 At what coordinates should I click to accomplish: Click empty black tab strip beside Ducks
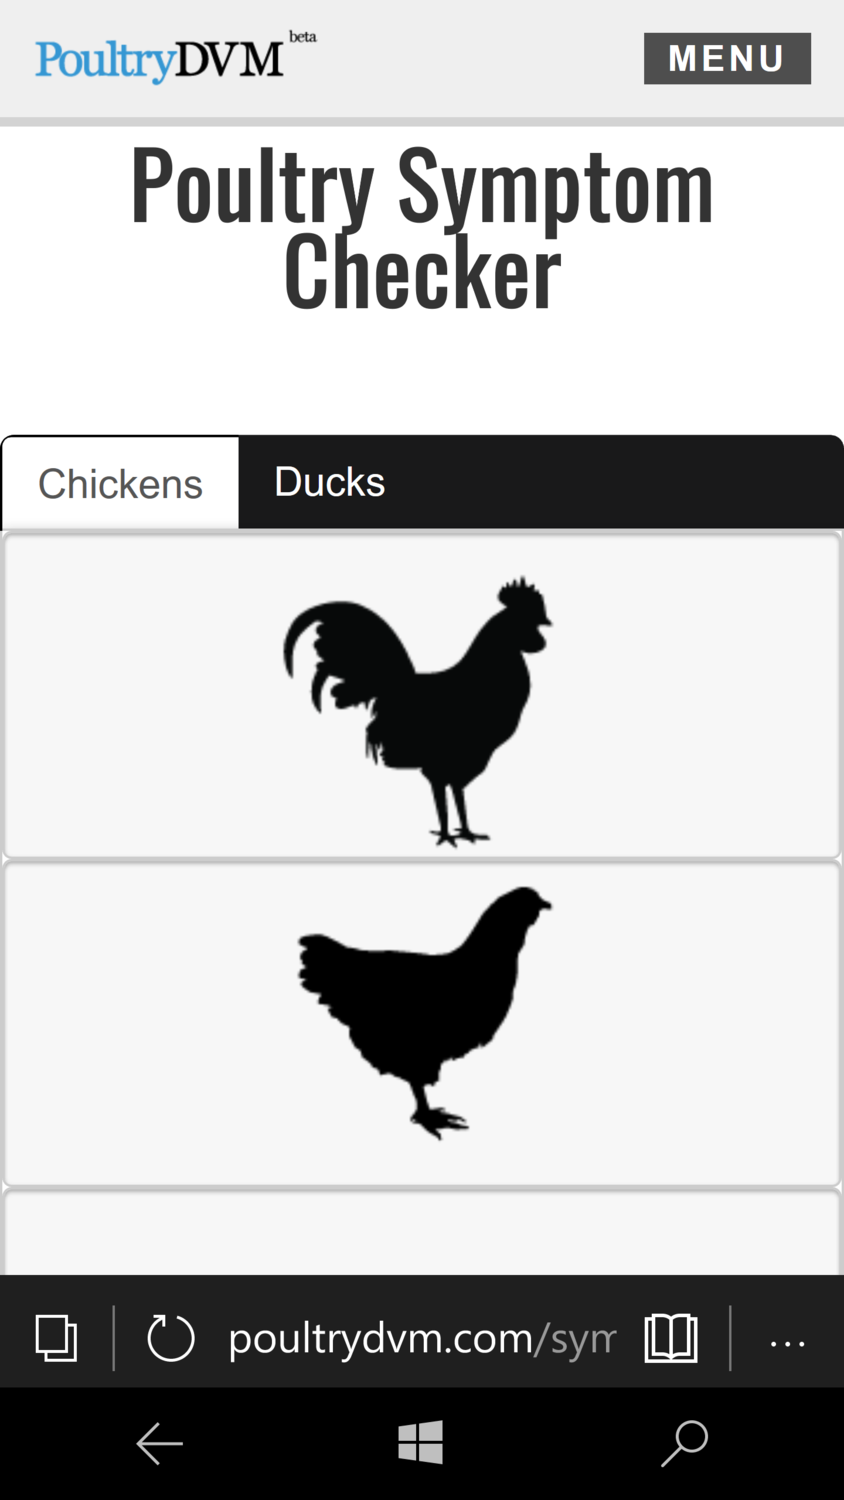tap(620, 482)
